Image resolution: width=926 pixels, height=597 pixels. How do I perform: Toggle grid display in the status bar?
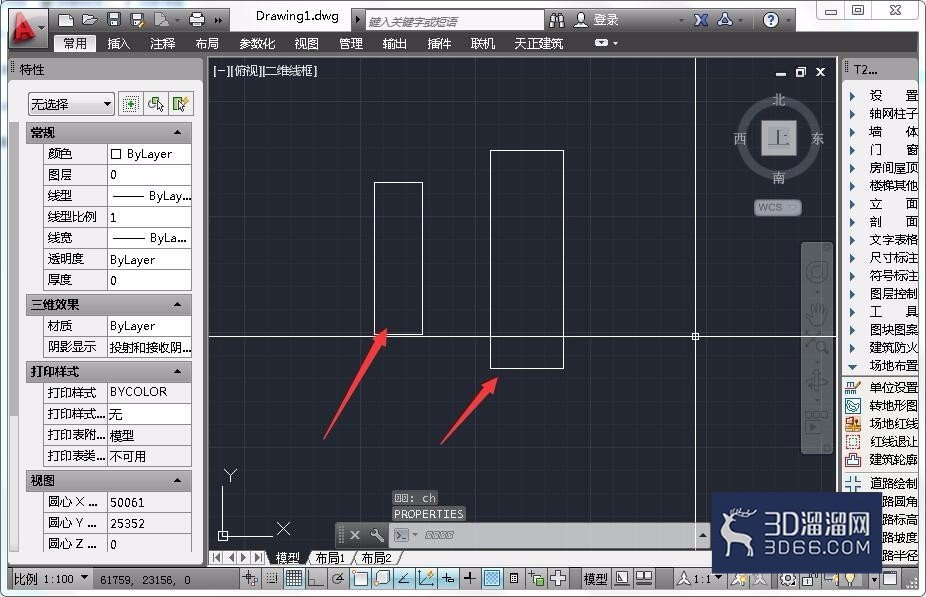tap(294, 579)
